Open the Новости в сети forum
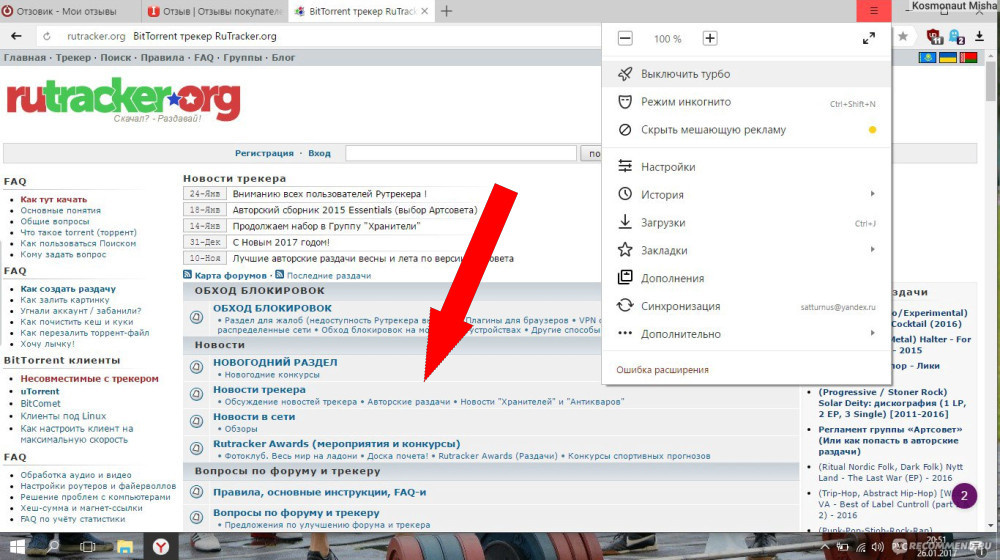1000x560 pixels. click(254, 417)
